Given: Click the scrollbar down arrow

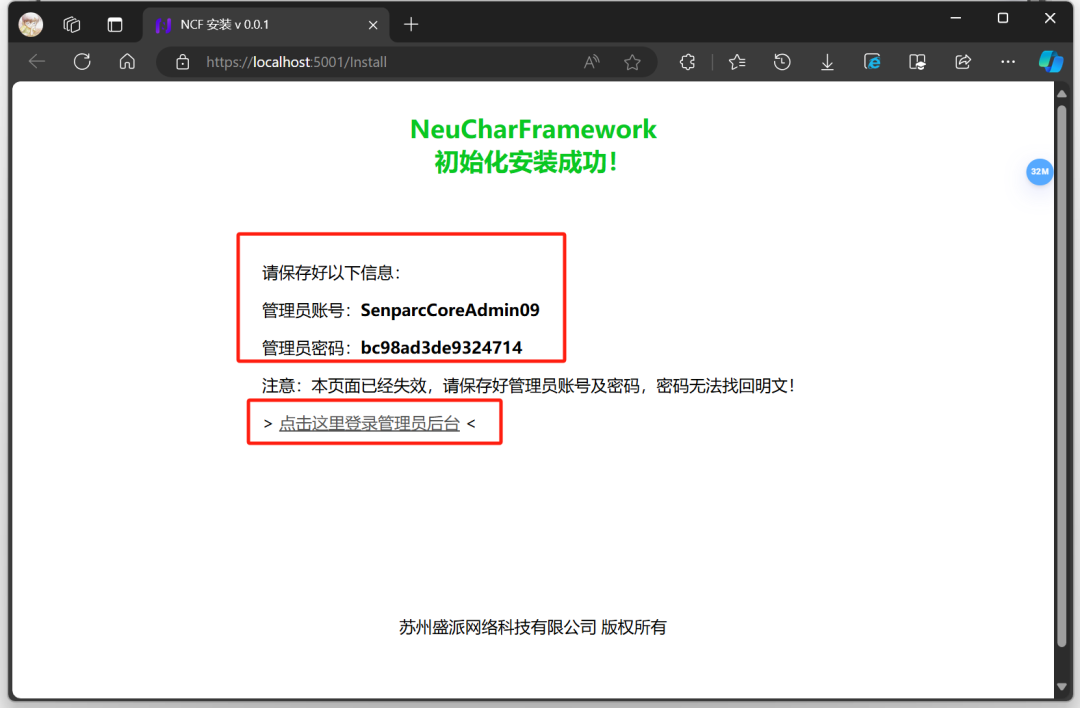Looking at the screenshot, I should click(1061, 687).
